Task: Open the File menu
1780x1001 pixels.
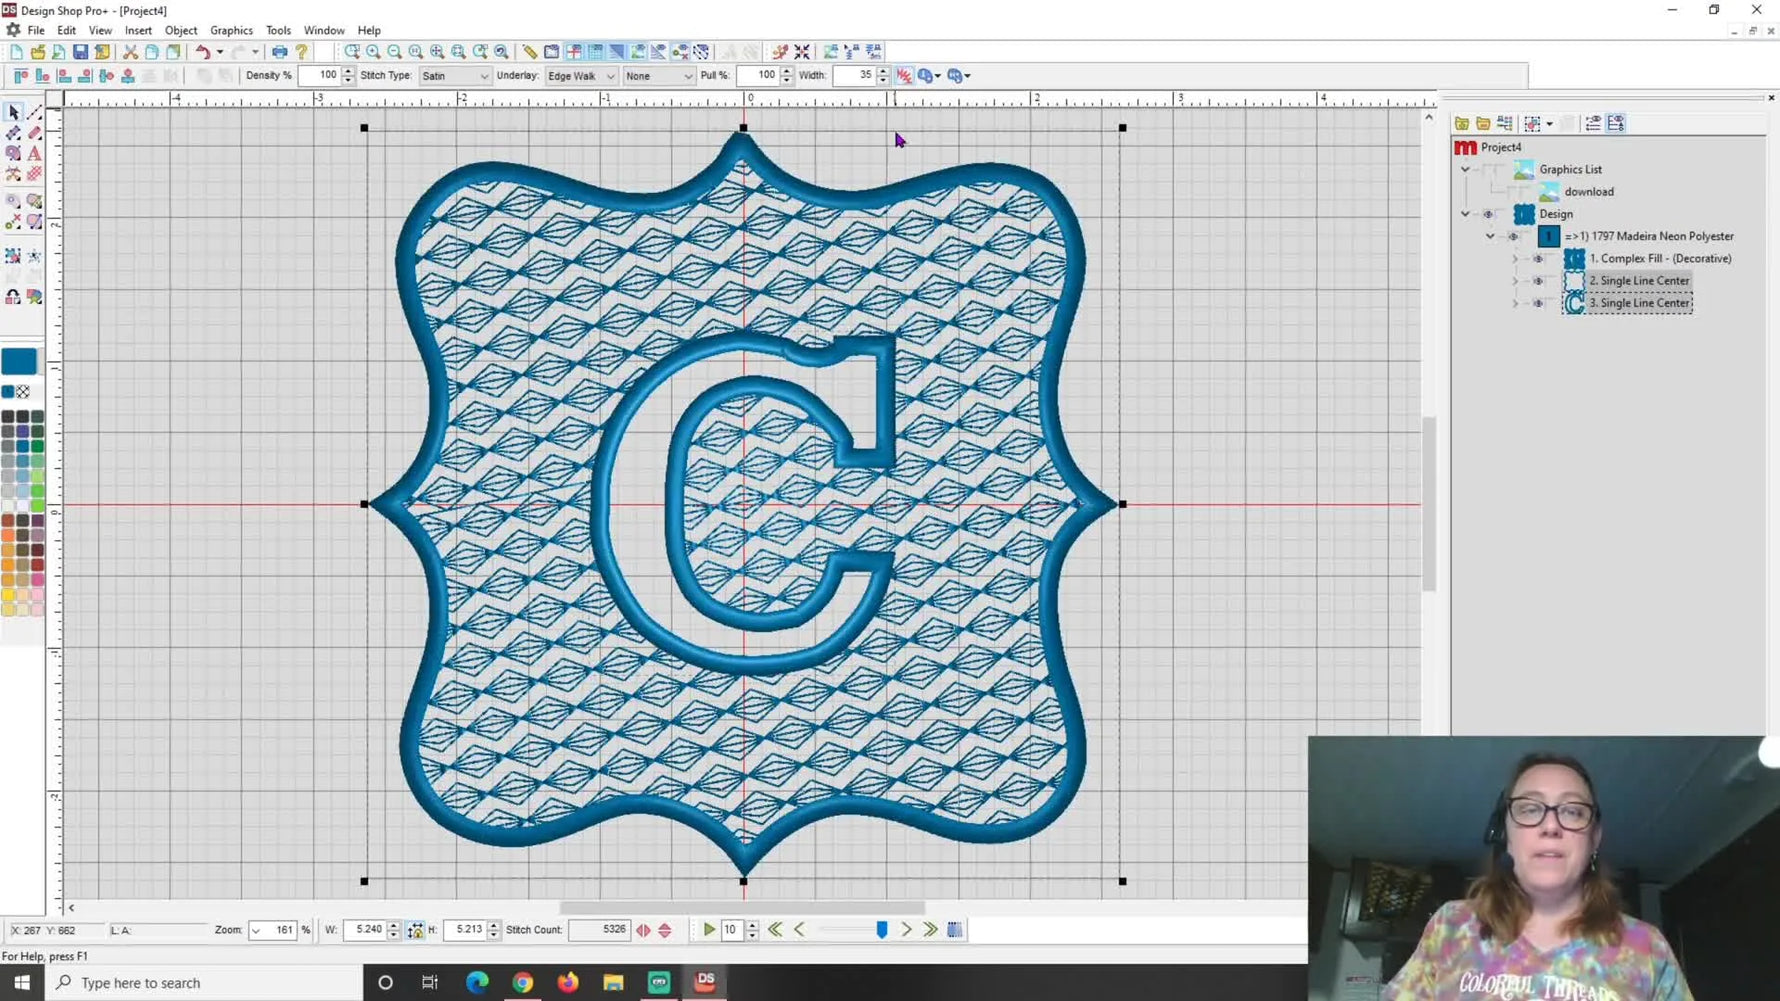Action: point(36,31)
